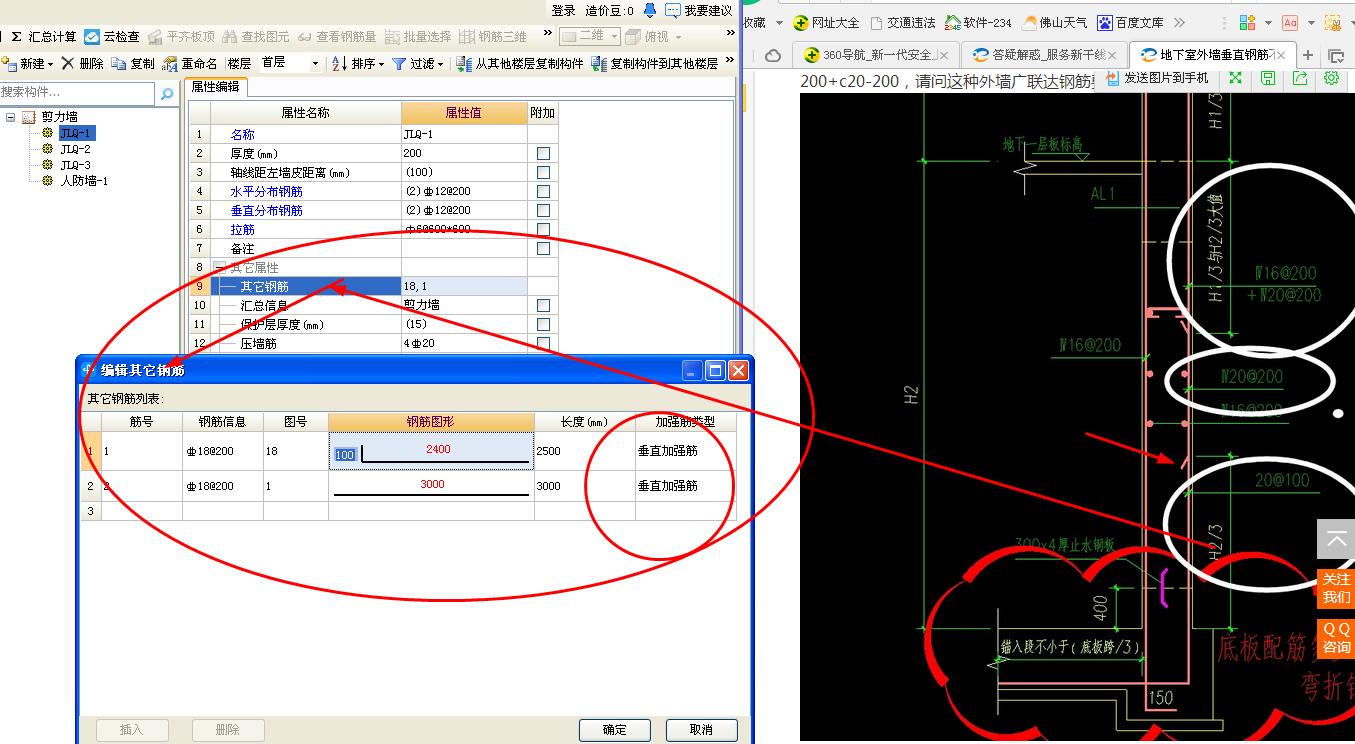Click 复制构件到其他楼层 toolbar item
This screenshot has height=744, width=1355.
655,63
